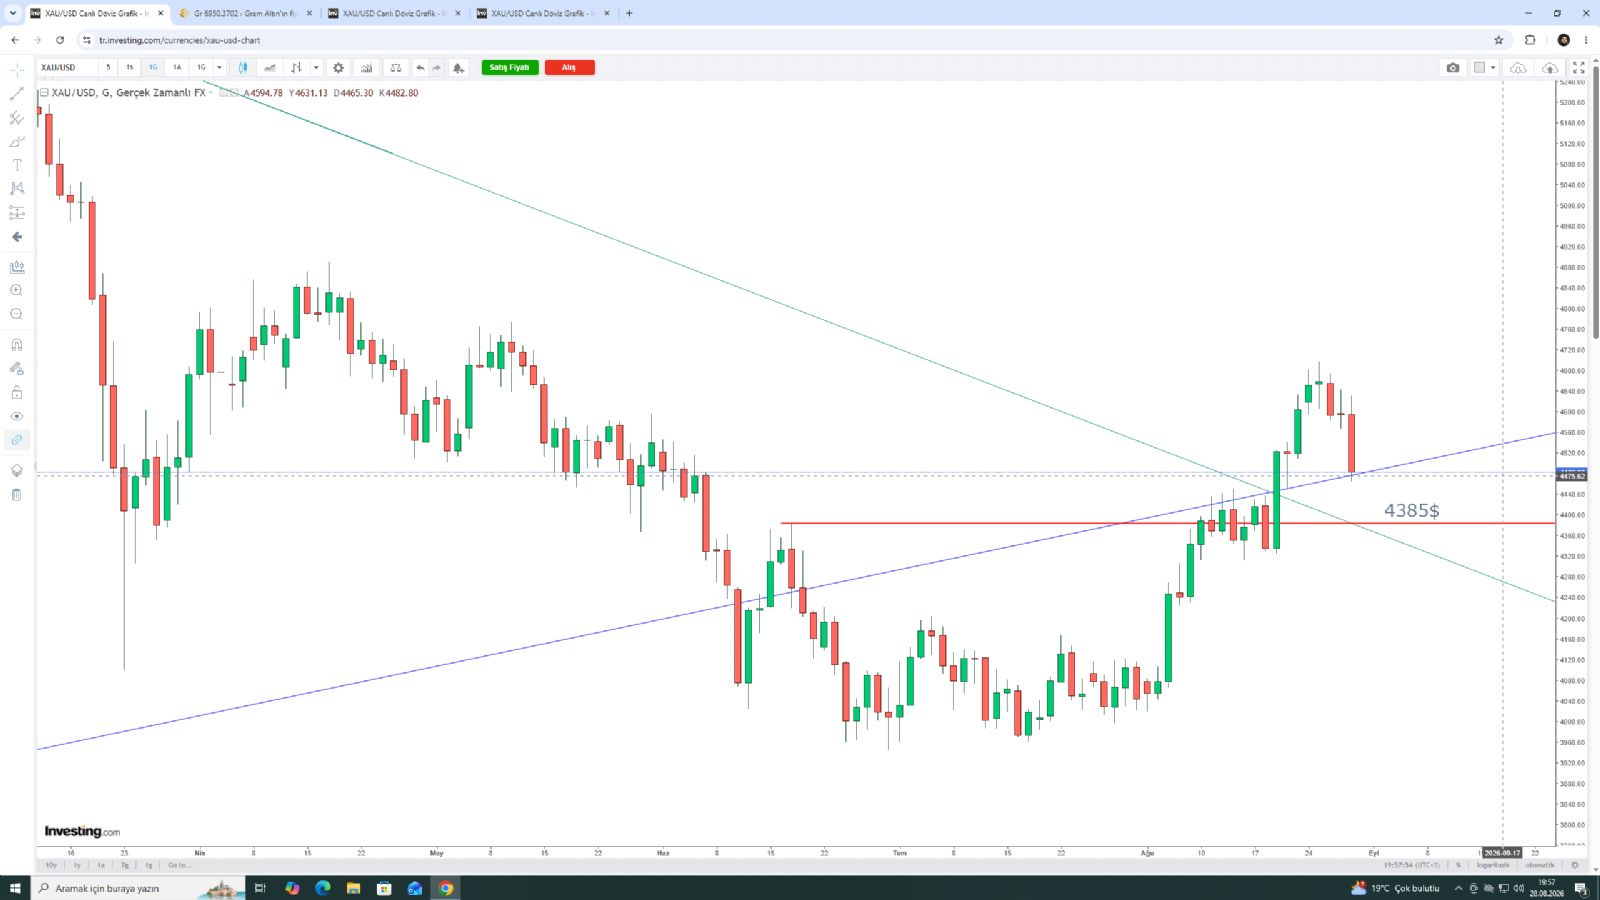Toggle lock all drawing tools
Screen dimensions: 1600x900
pos(16,392)
